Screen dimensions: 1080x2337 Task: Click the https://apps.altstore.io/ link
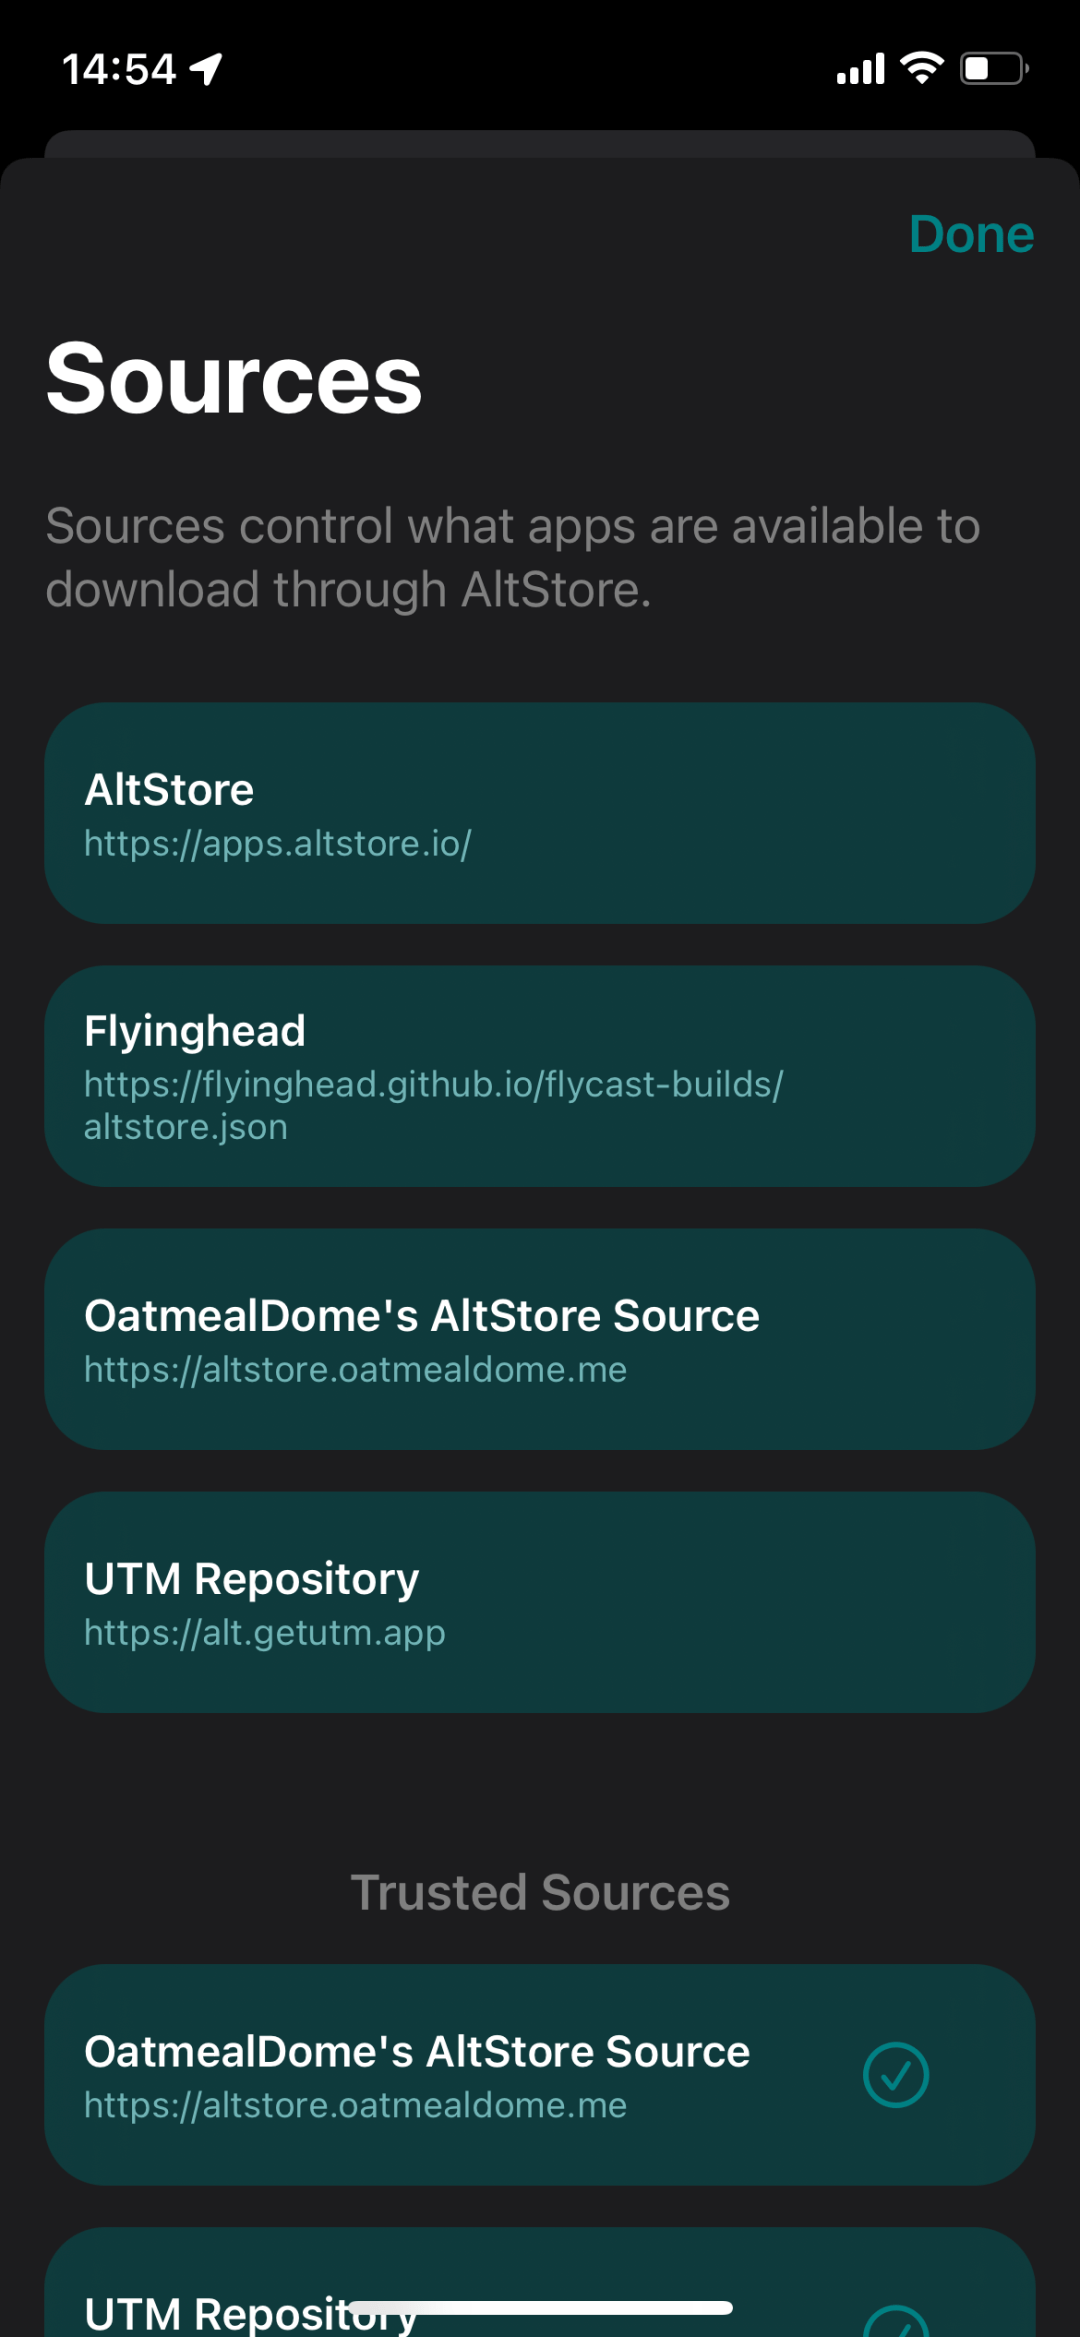point(278,843)
